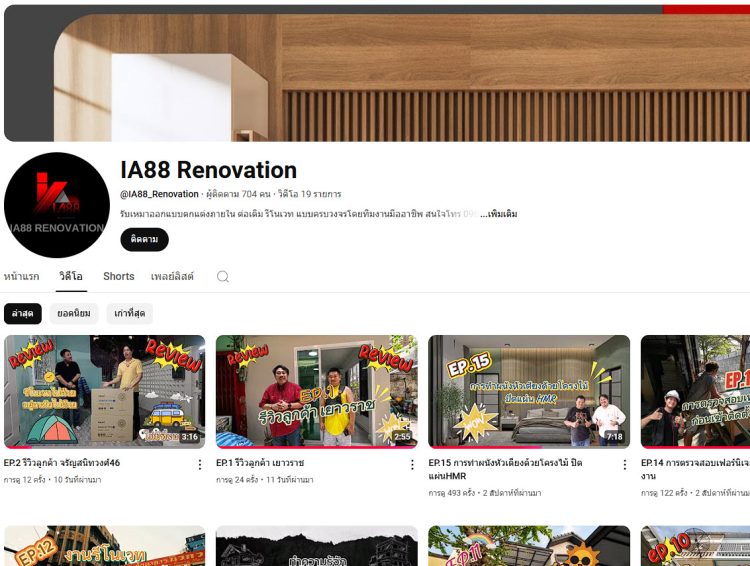The height and width of the screenshot is (566, 750).
Task: Open the EP.14 การตรวจสอบ video title
Action: click(695, 469)
